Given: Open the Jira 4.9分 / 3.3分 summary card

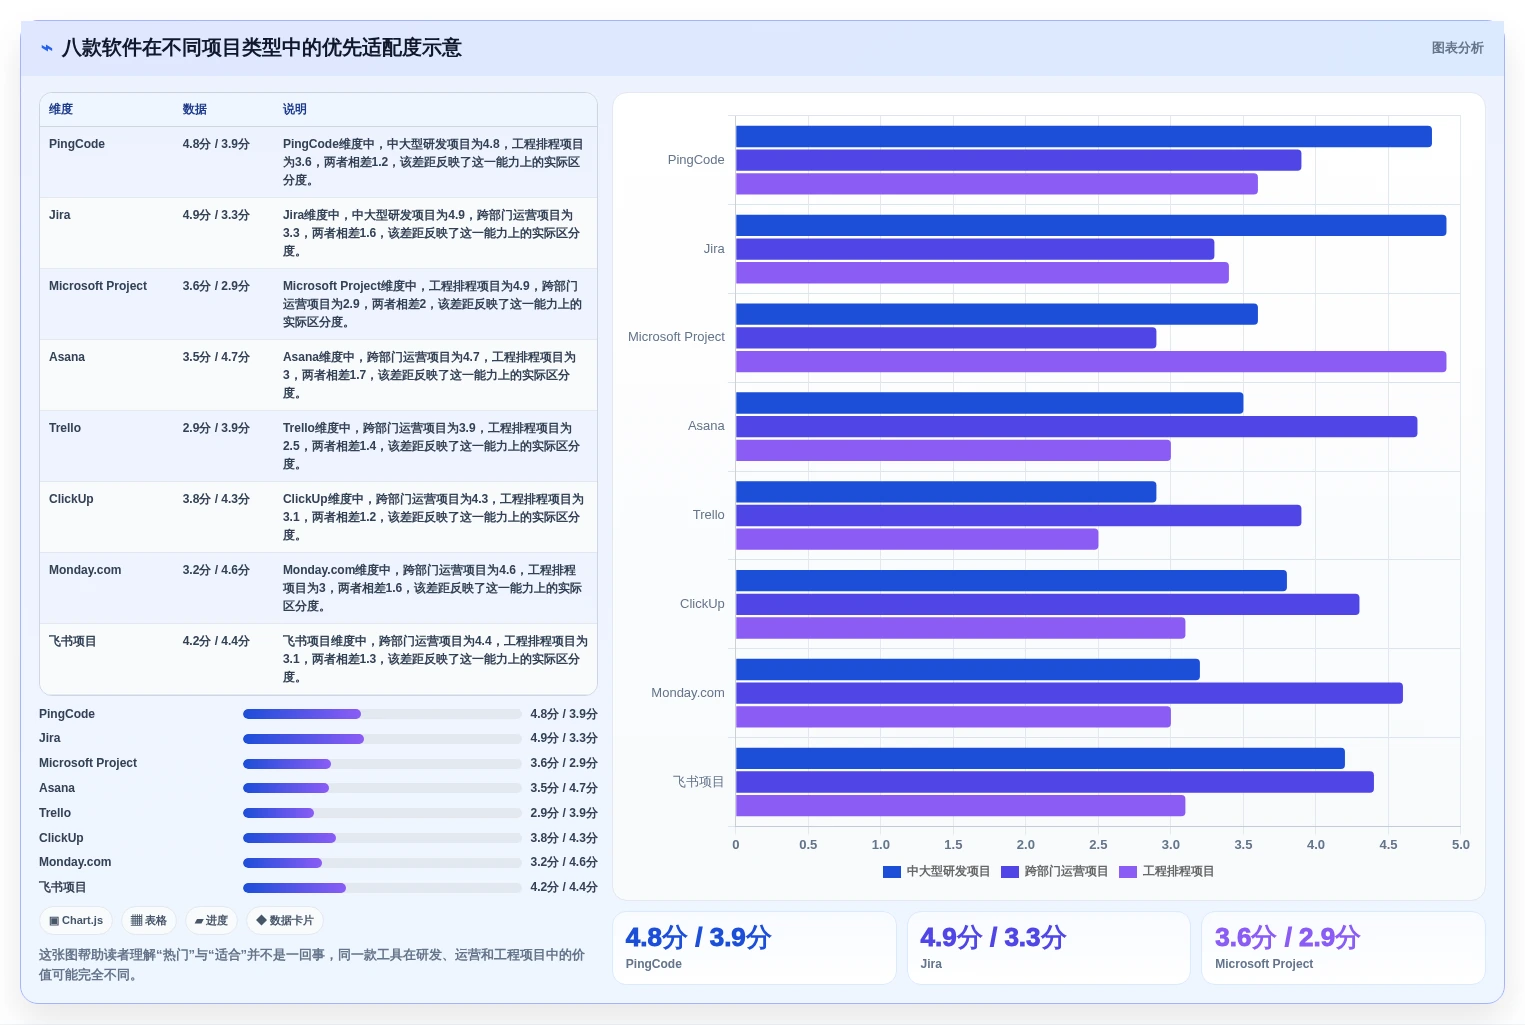Looking at the screenshot, I should click(x=1049, y=948).
